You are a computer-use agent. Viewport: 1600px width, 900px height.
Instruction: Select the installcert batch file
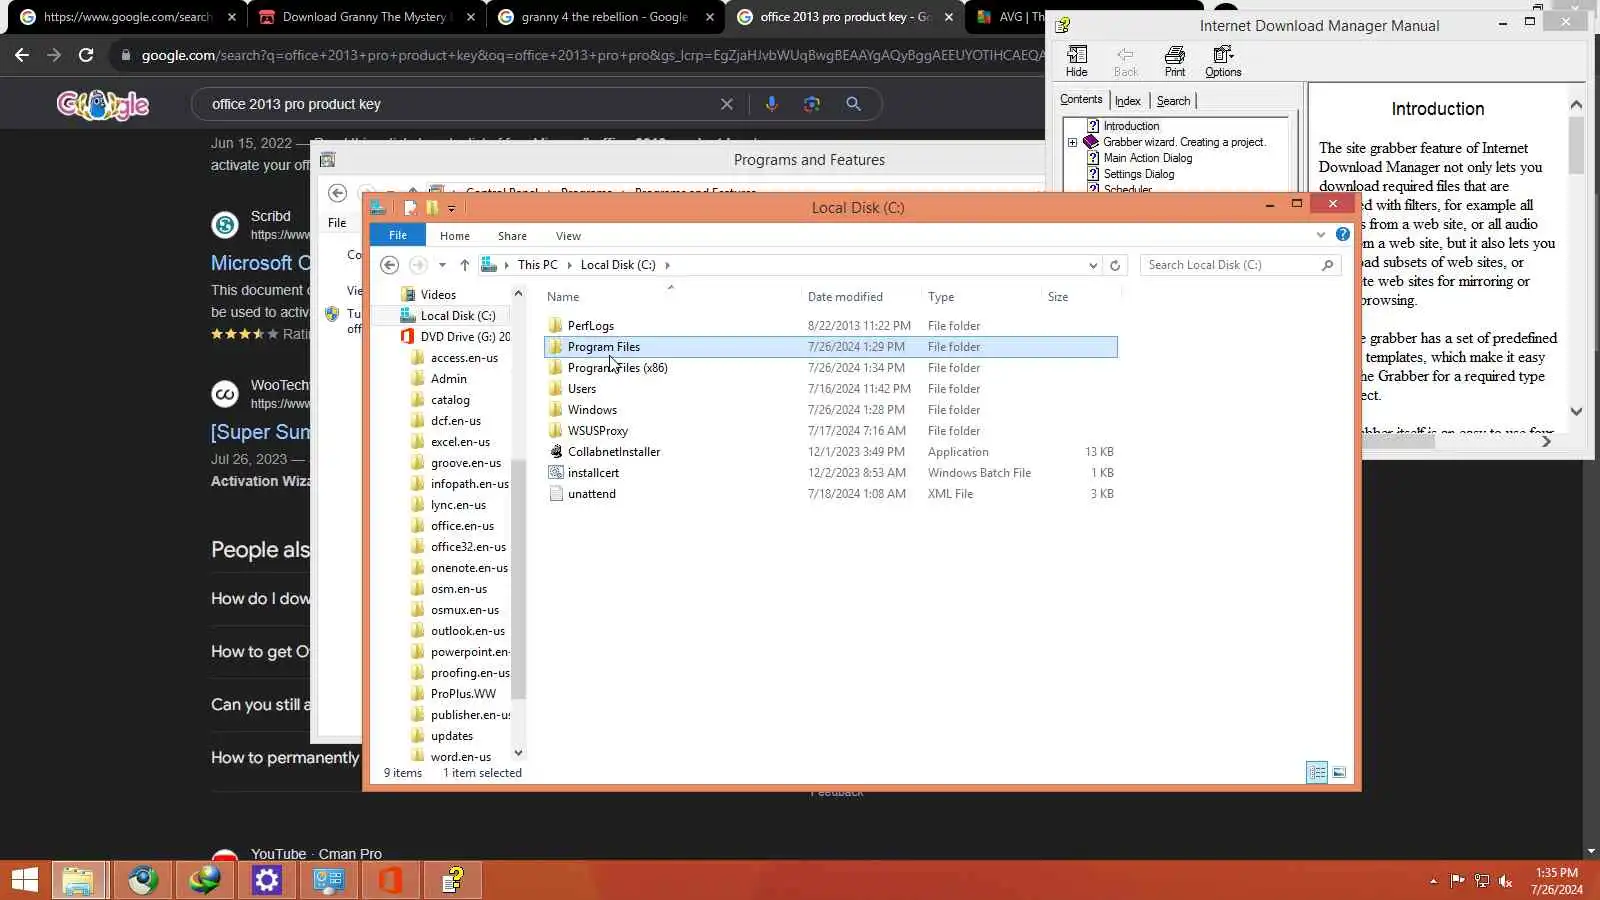(x=593, y=473)
